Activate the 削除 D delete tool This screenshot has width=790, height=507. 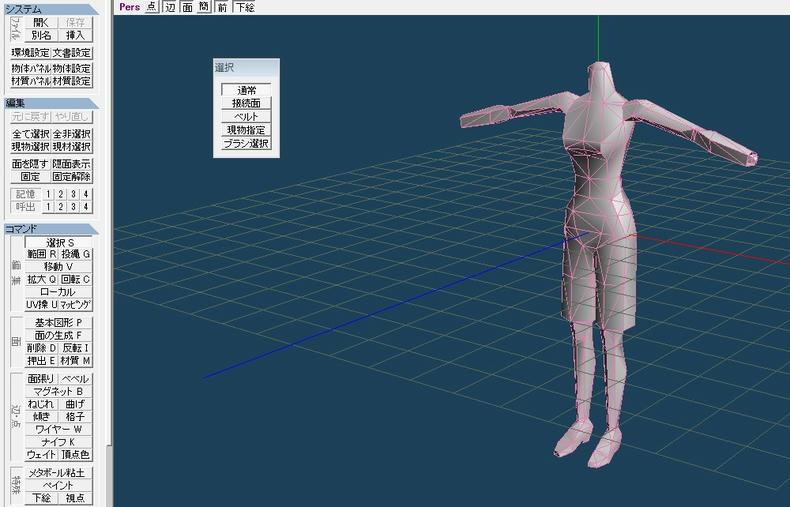pyautogui.click(x=41, y=348)
